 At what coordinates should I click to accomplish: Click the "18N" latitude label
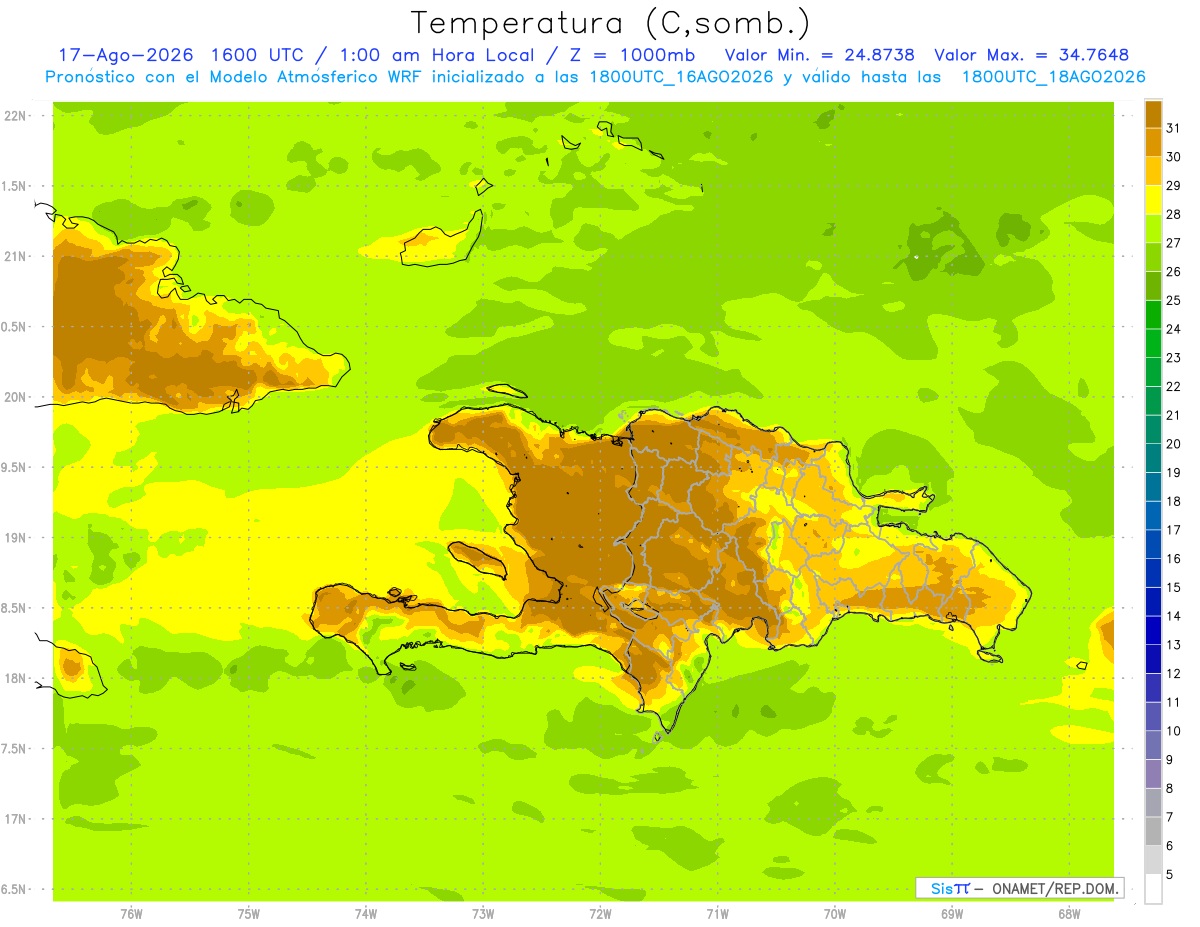14,678
